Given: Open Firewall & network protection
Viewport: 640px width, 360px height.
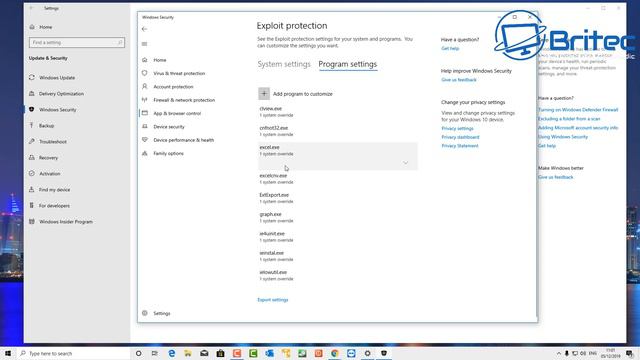Looking at the screenshot, I should [184, 100].
